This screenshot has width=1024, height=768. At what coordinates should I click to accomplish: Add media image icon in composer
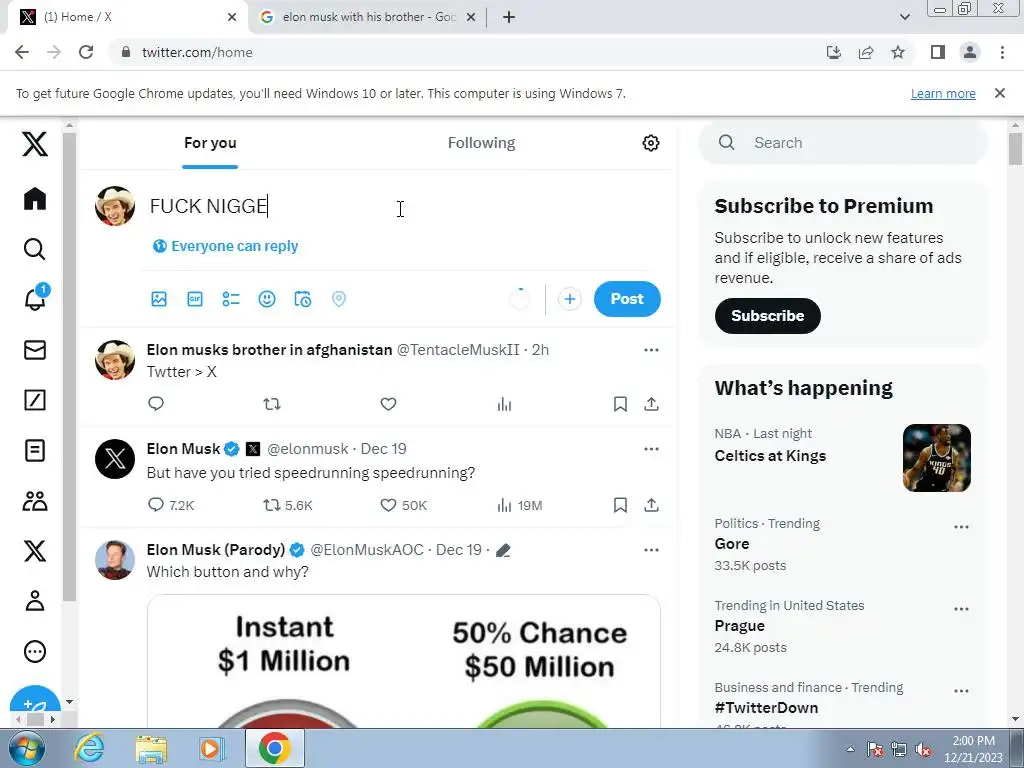pyautogui.click(x=159, y=299)
